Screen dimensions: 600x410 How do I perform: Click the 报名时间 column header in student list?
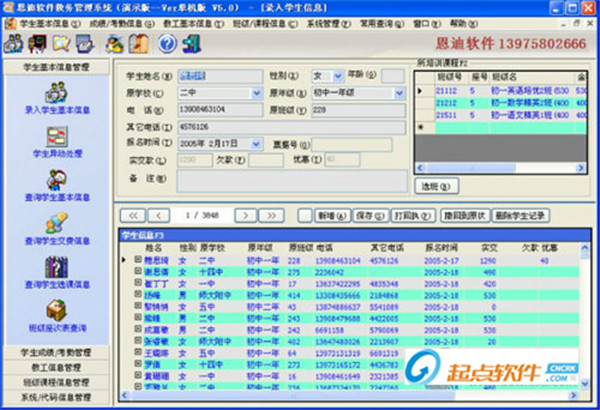tap(442, 248)
